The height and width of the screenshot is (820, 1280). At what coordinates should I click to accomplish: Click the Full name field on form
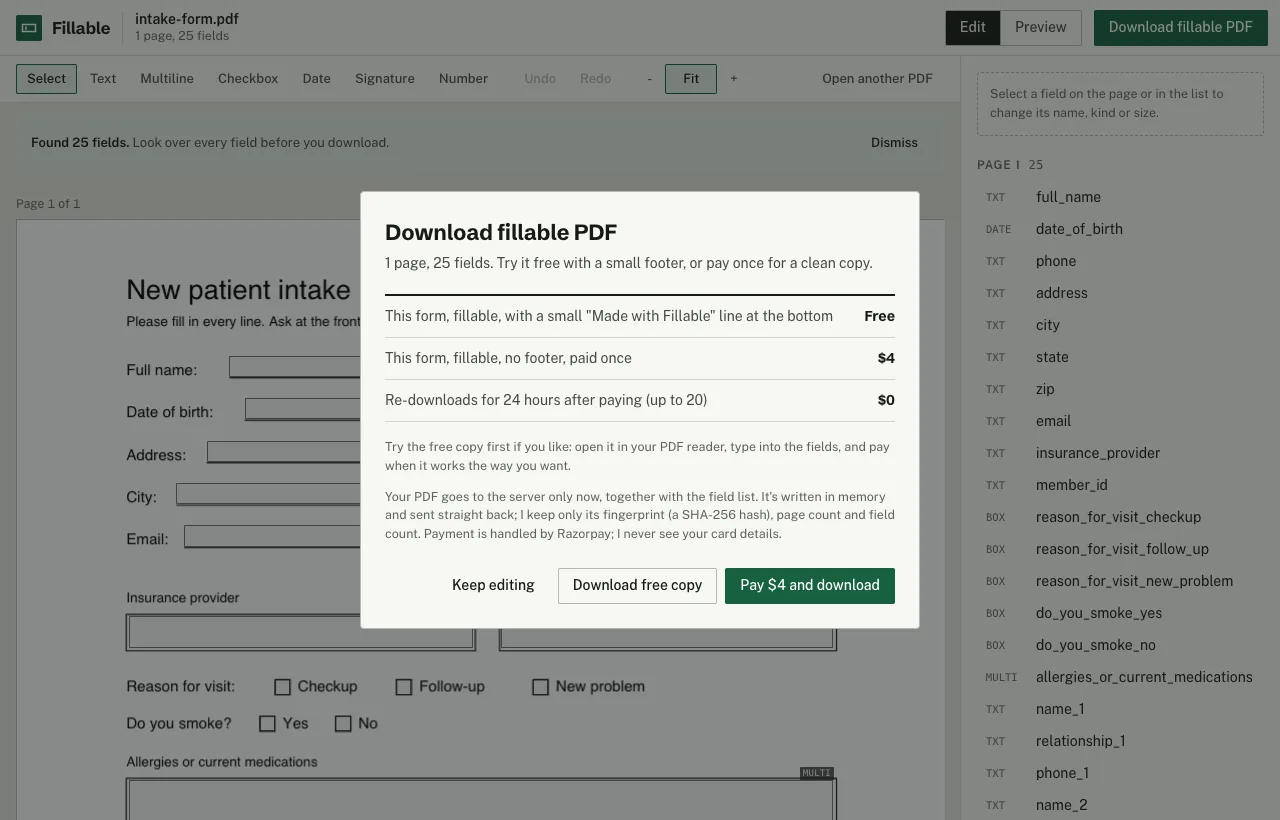pyautogui.click(x=295, y=367)
